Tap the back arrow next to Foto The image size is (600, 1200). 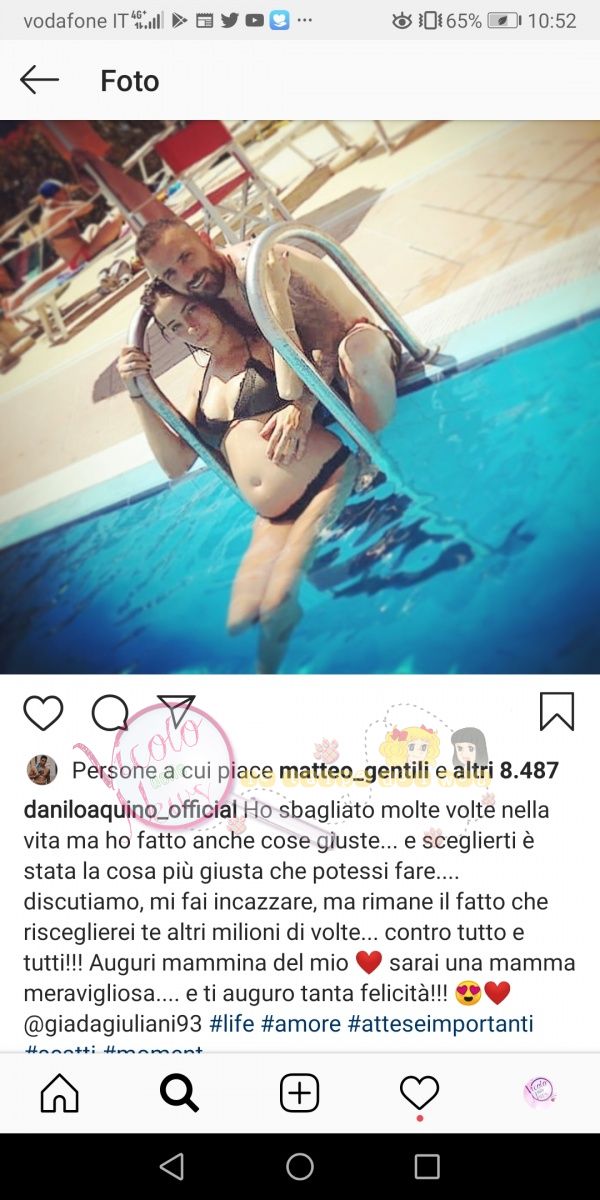[x=39, y=80]
